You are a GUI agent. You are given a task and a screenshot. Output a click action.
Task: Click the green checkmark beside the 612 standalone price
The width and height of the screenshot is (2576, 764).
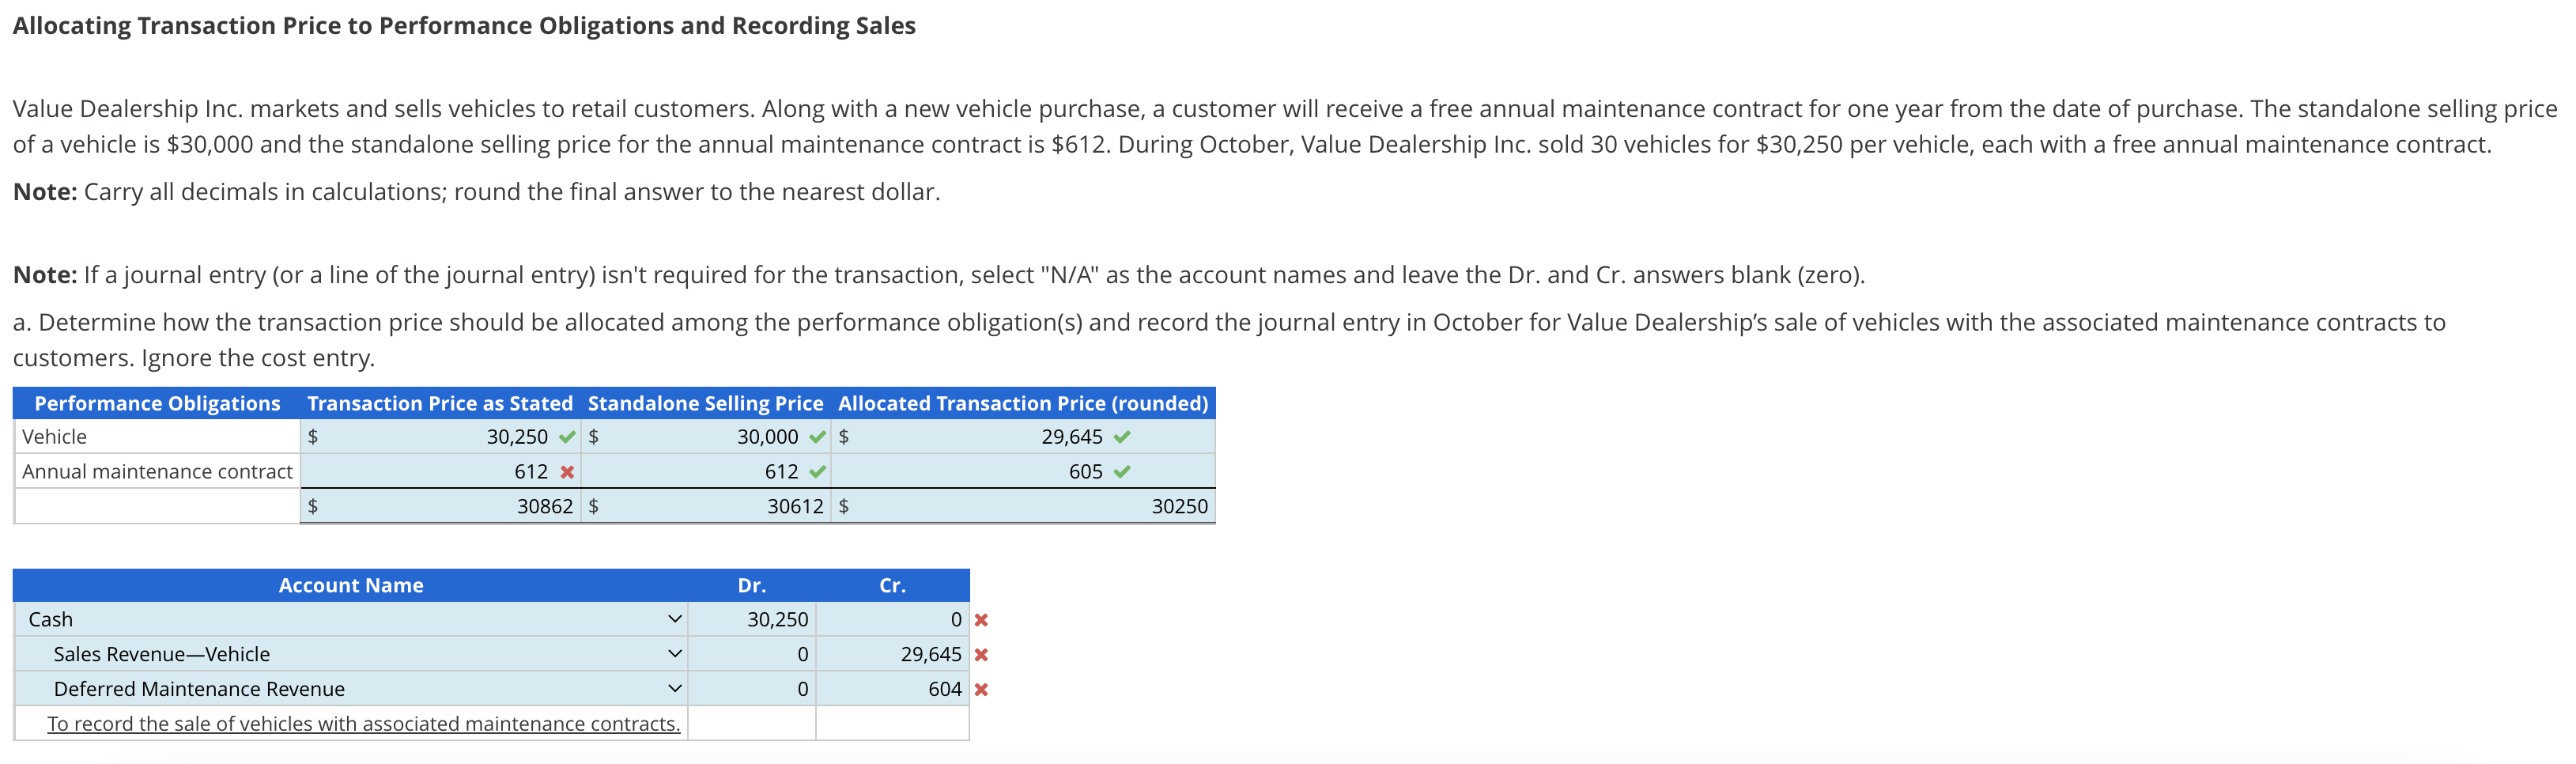tap(817, 471)
